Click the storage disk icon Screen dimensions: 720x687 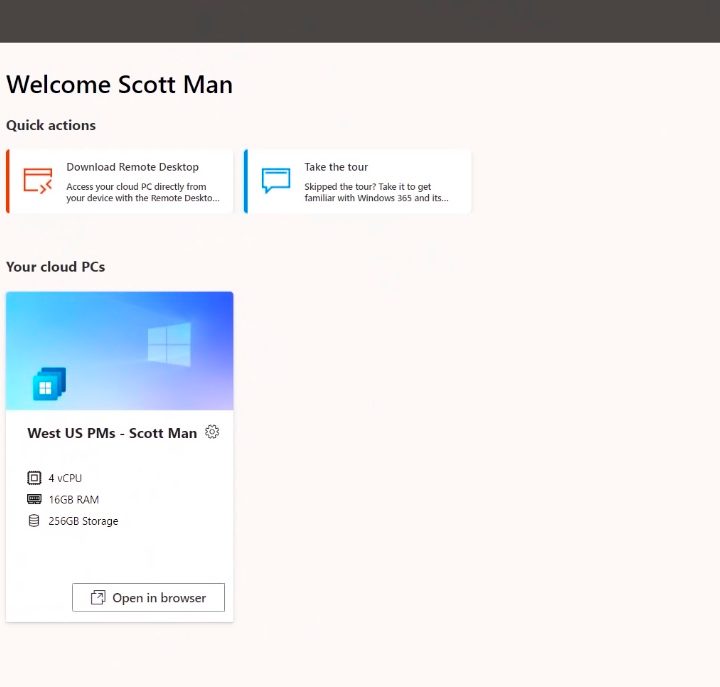point(34,521)
